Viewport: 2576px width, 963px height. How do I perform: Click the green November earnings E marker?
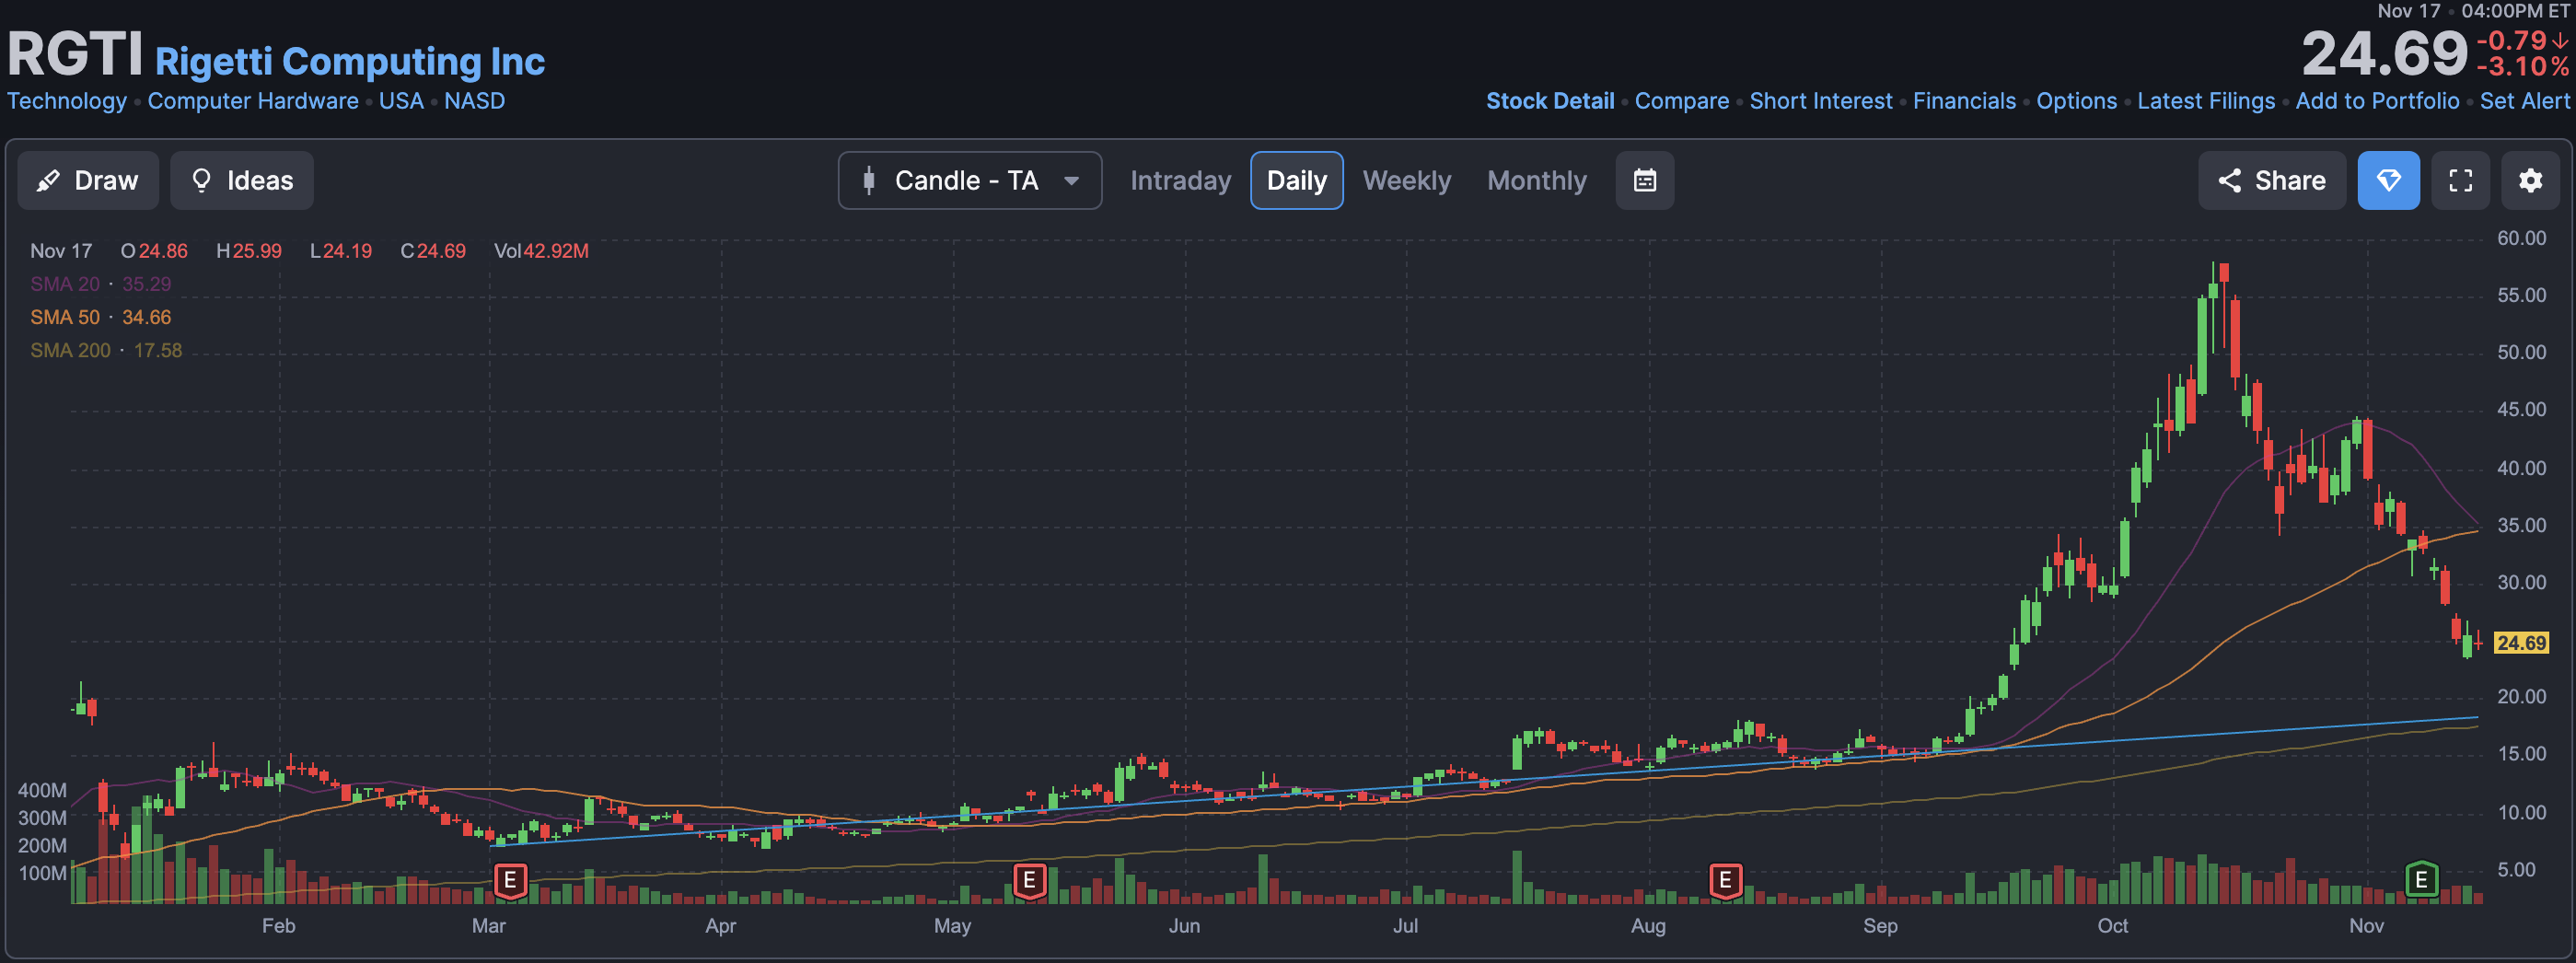click(2421, 880)
